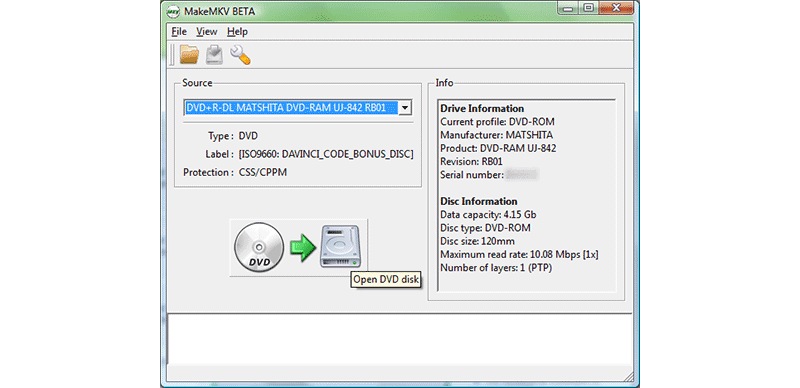The height and width of the screenshot is (388, 800).
Task: Click the MakeMKV title bar app icon
Action: 173,11
